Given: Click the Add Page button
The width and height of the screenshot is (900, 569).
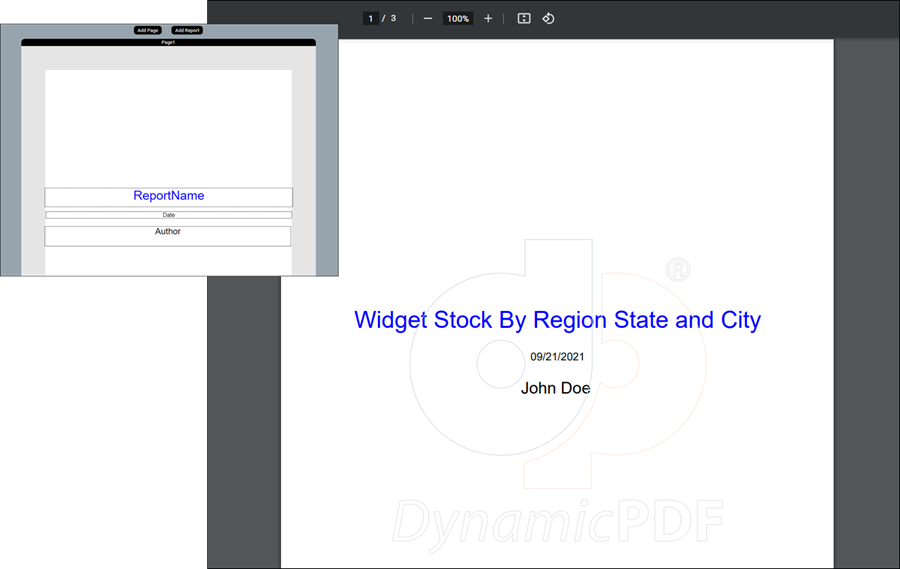Looking at the screenshot, I should point(148,30).
